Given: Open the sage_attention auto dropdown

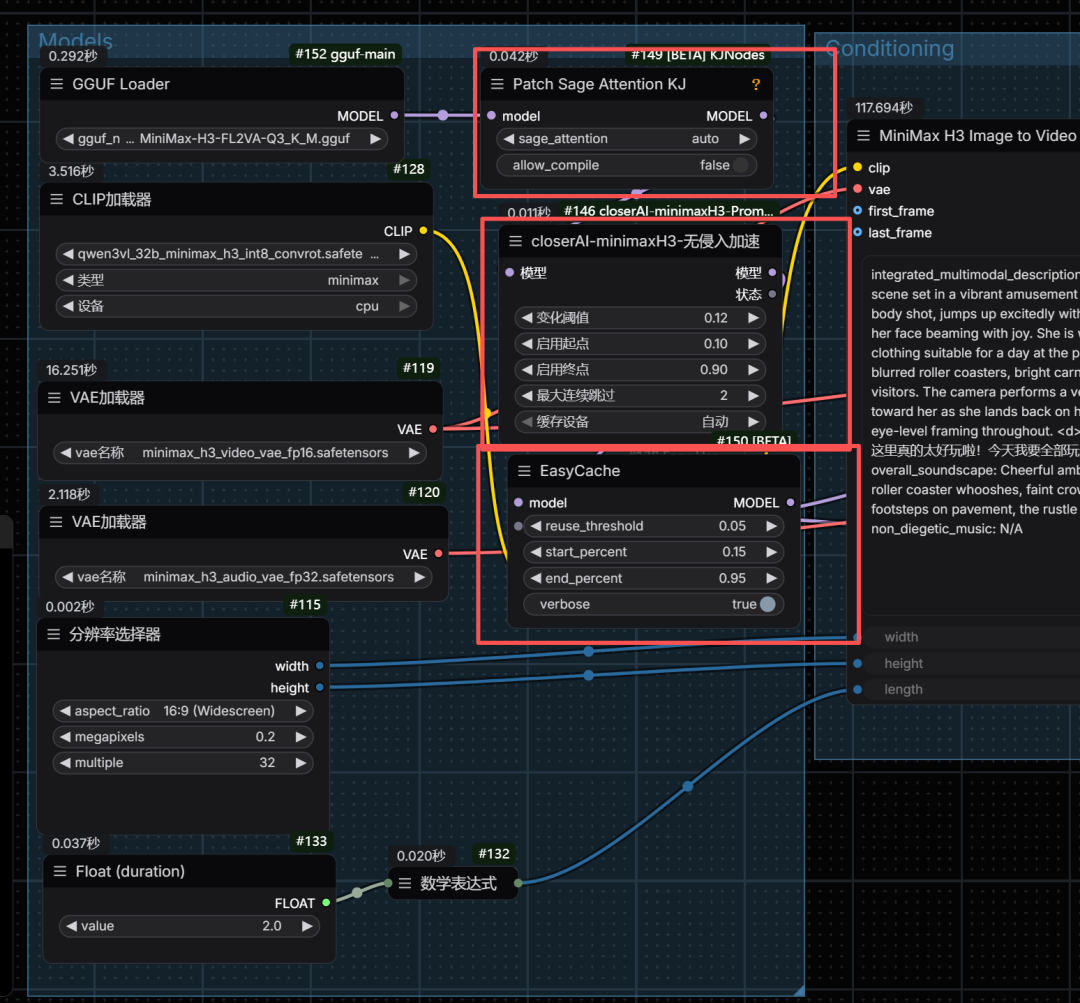Looking at the screenshot, I should pyautogui.click(x=626, y=138).
